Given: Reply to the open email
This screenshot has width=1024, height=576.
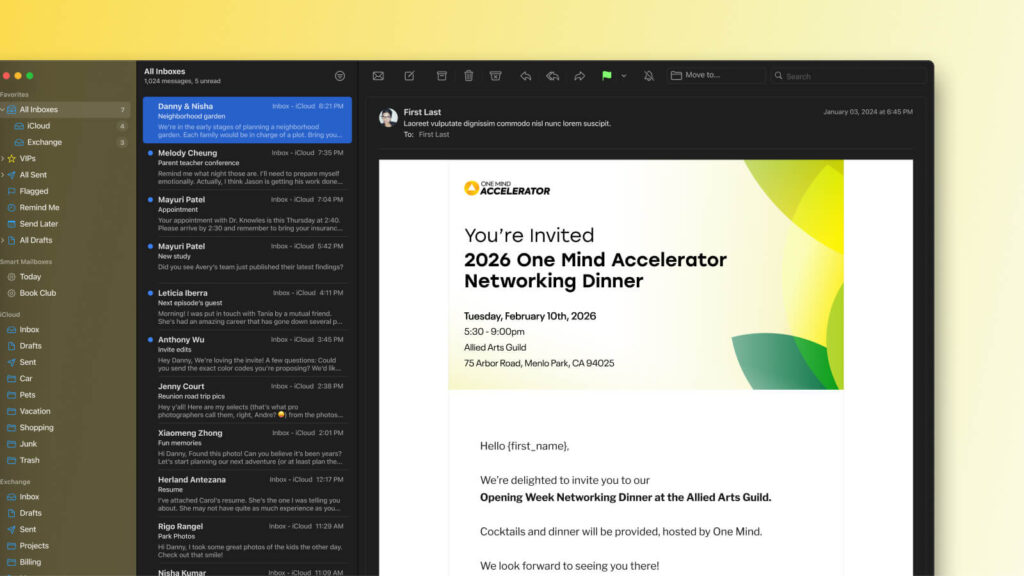Looking at the screenshot, I should [x=525, y=76].
